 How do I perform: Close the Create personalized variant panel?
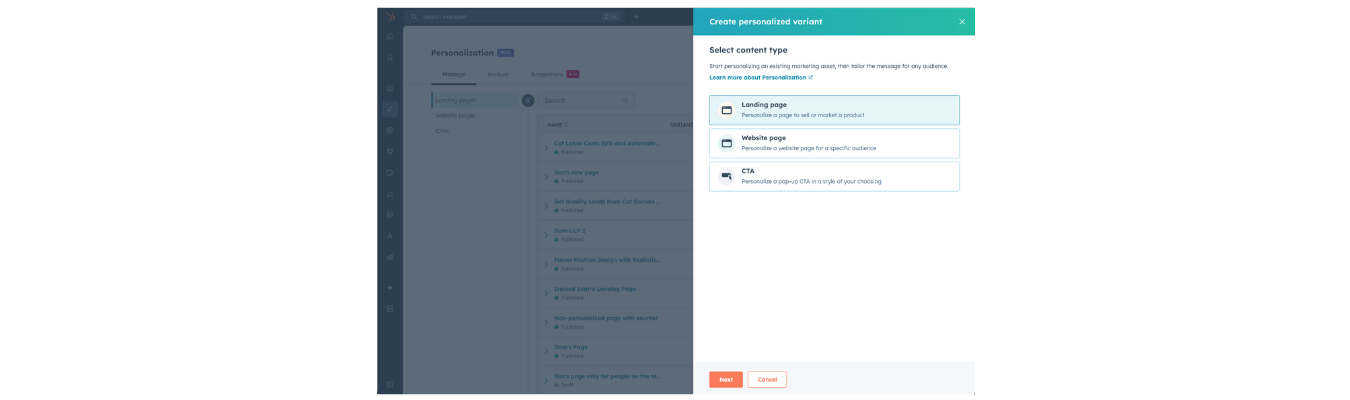coord(962,21)
